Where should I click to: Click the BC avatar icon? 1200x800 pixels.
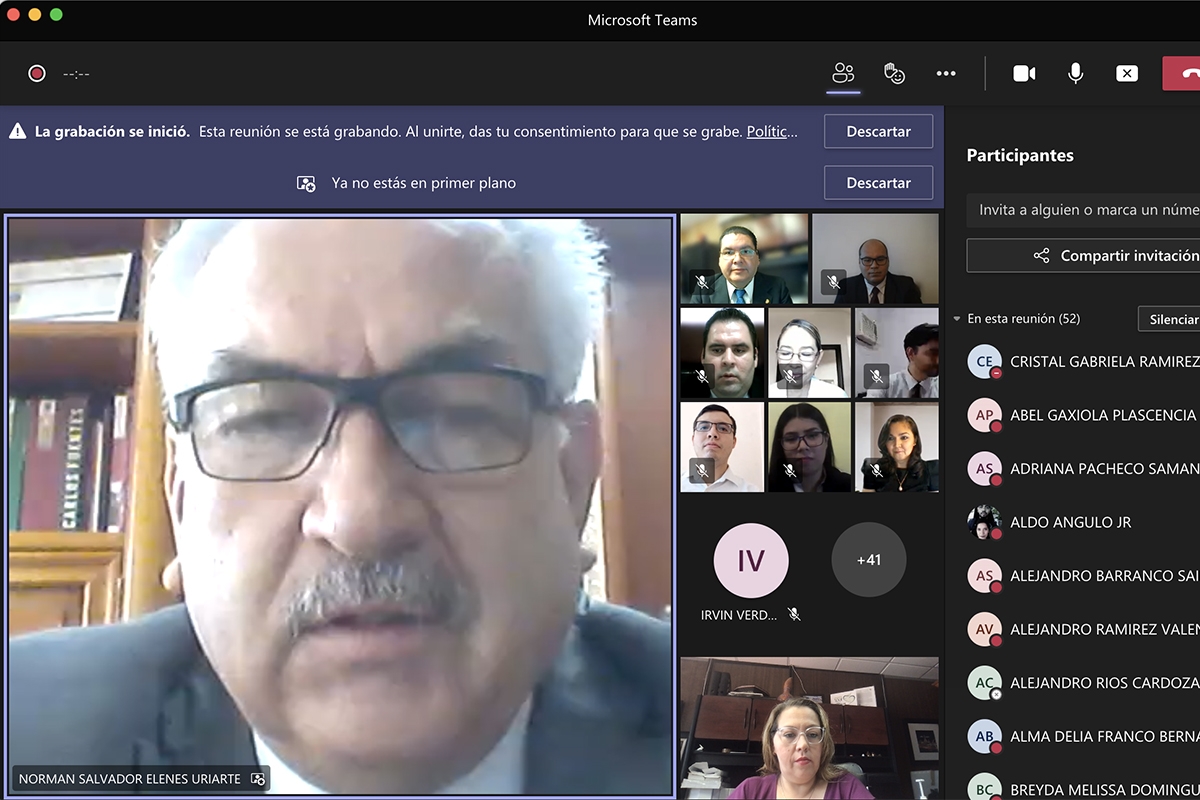pos(985,787)
